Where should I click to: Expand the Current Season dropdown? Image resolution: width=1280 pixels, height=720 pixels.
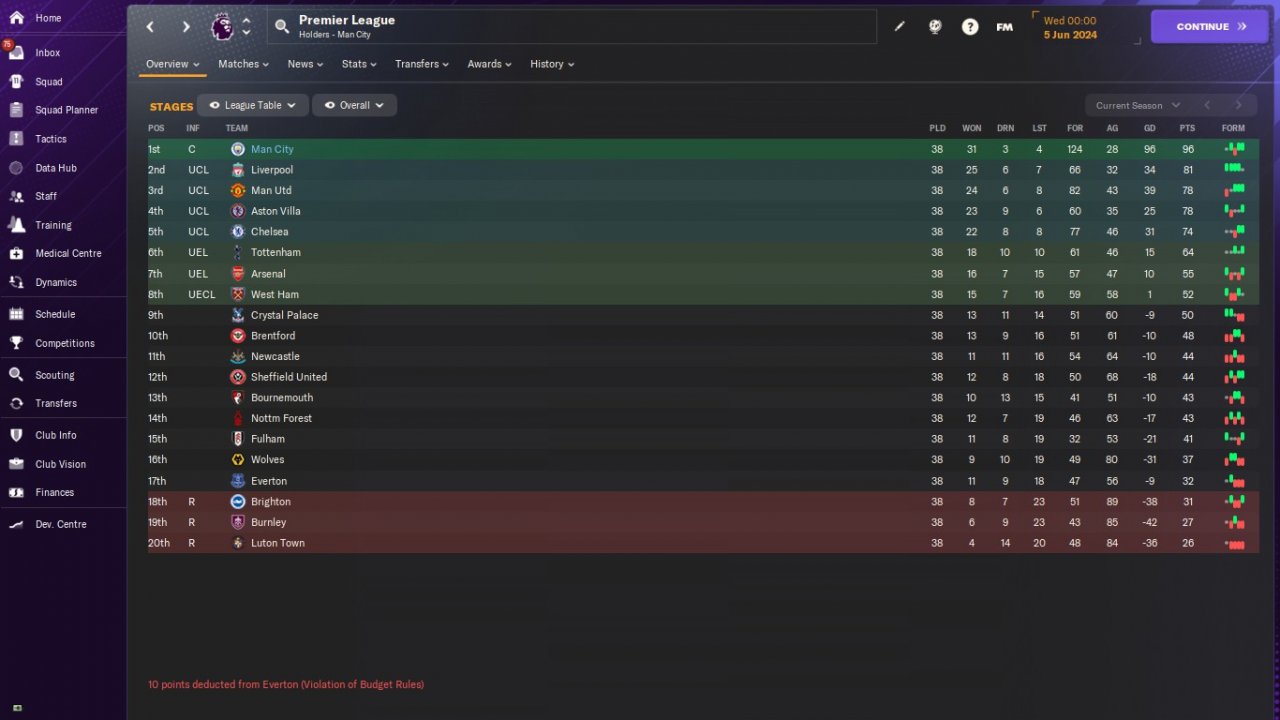click(1137, 105)
